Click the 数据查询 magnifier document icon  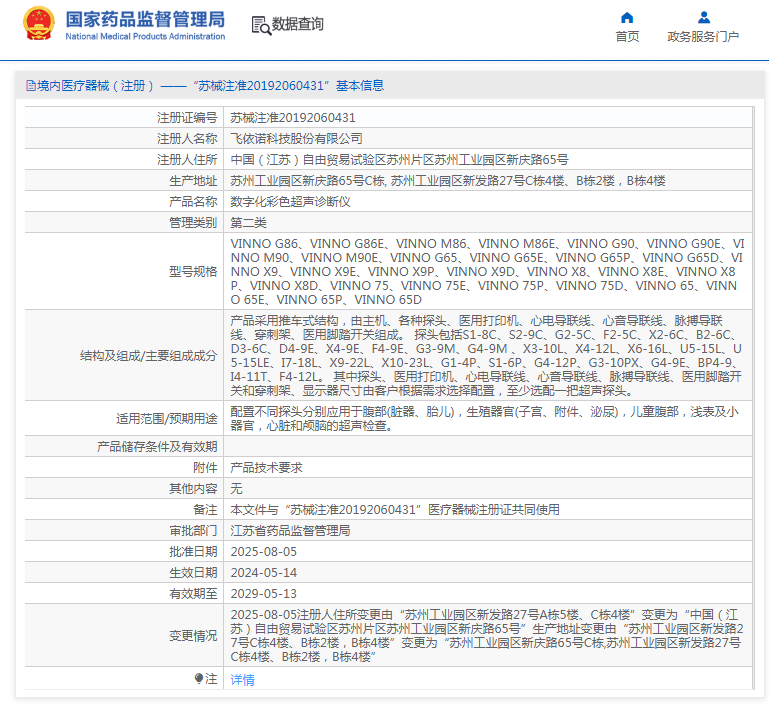click(260, 25)
